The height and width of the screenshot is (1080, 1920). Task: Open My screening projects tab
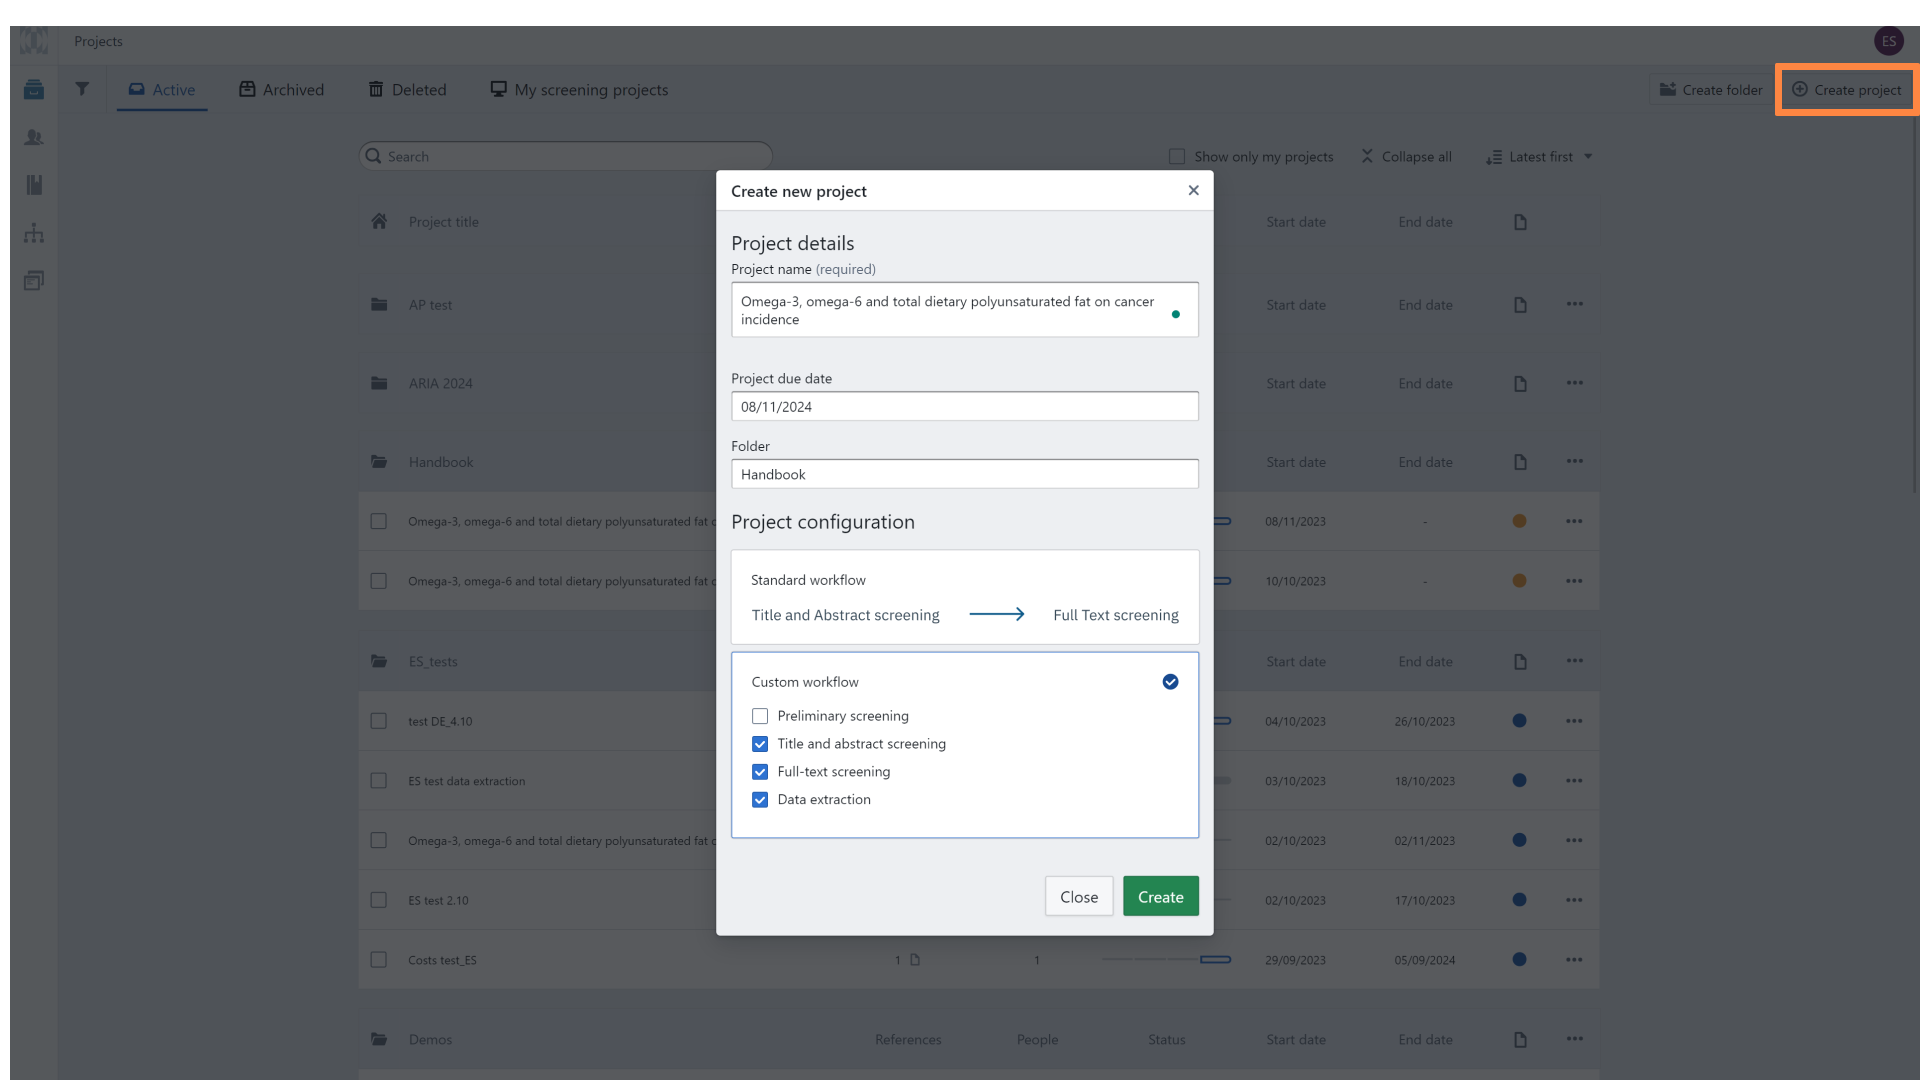tap(579, 90)
